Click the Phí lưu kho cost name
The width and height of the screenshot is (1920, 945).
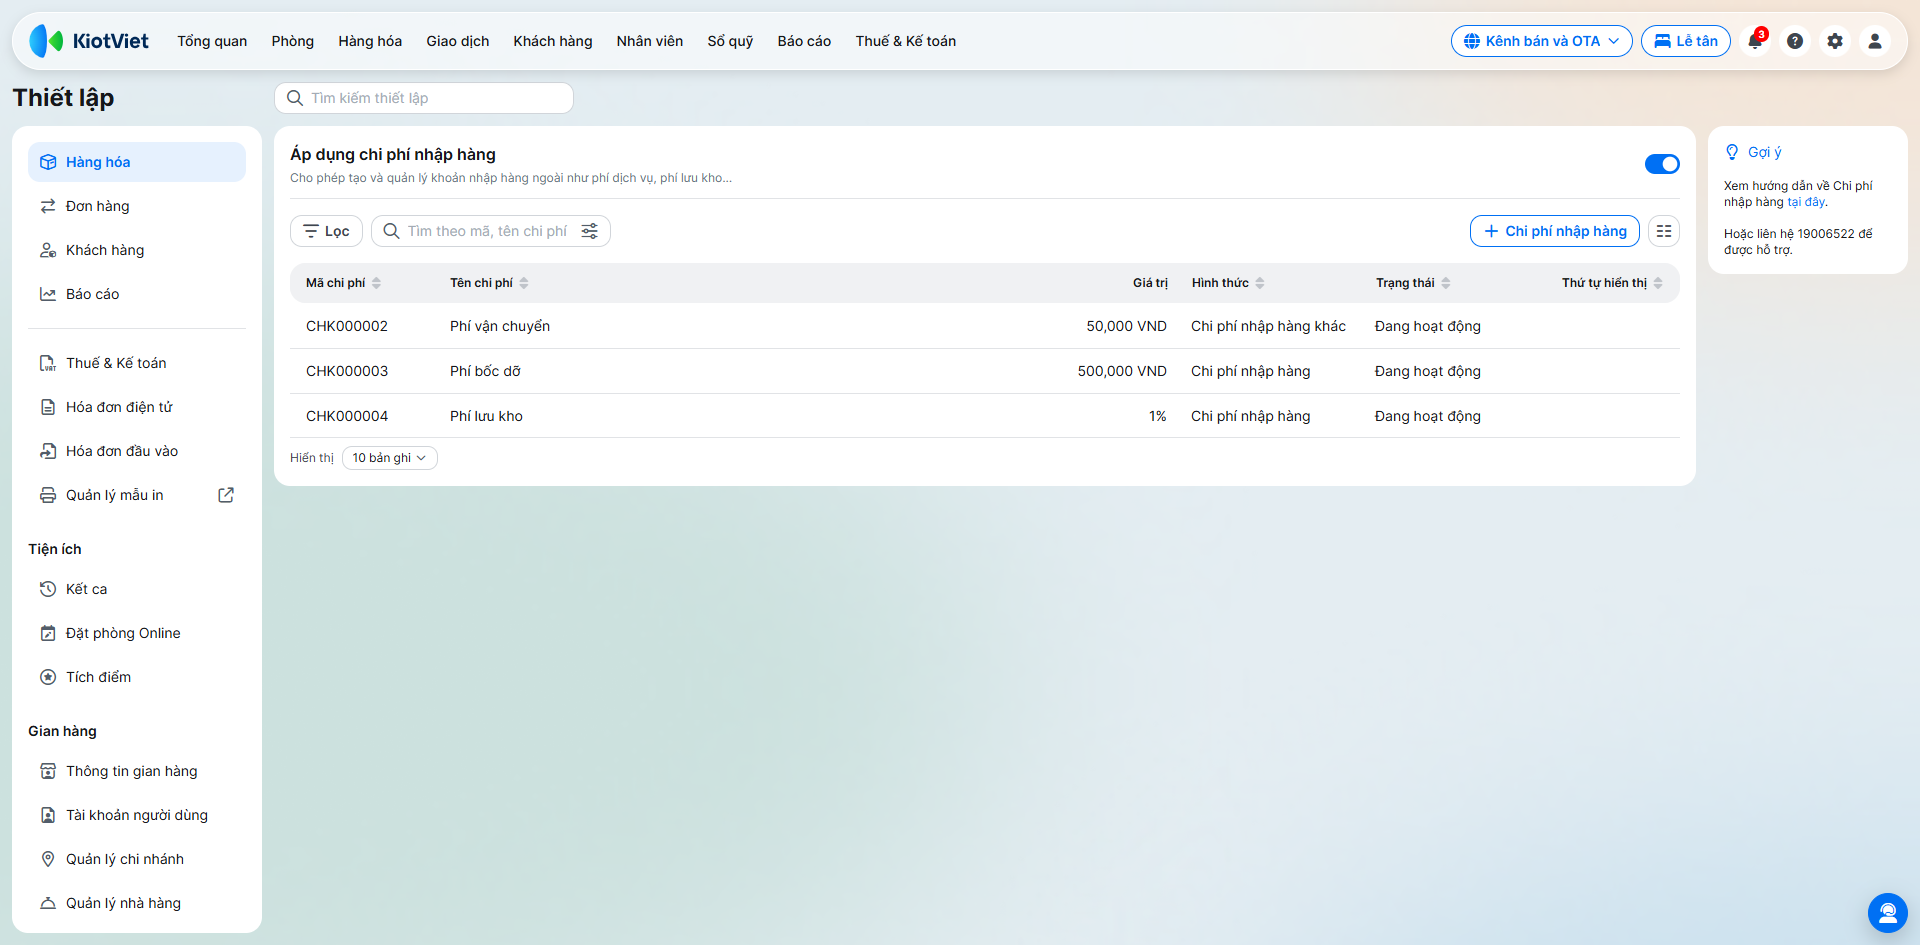pyautogui.click(x=486, y=416)
